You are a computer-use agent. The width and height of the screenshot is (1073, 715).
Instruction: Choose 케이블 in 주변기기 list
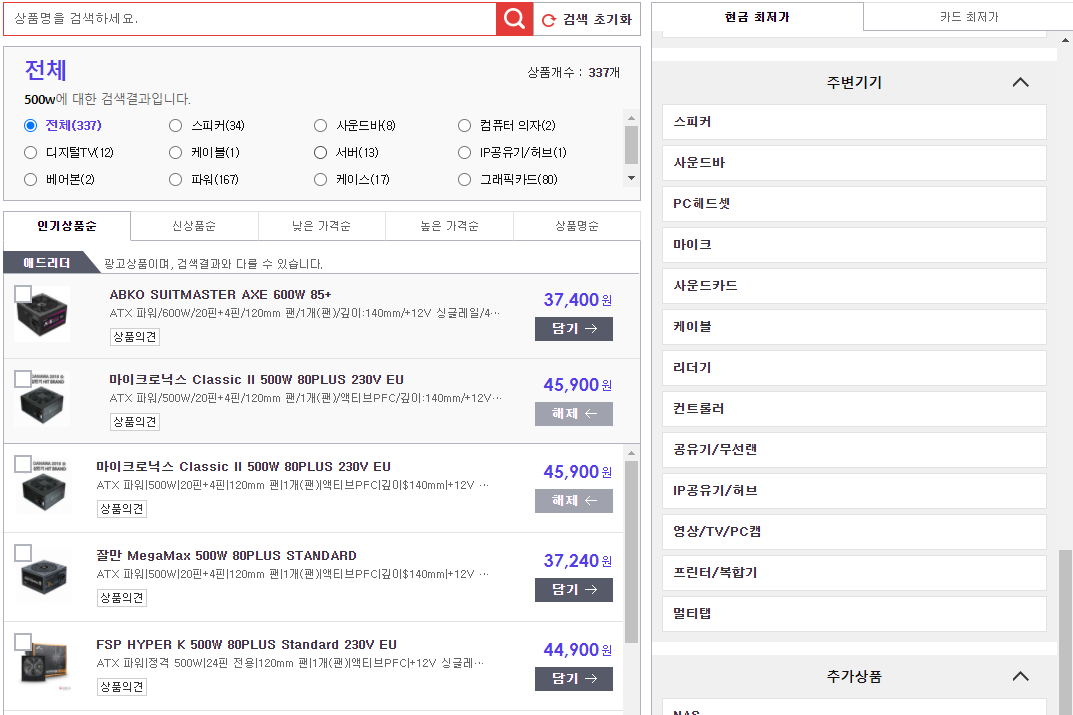[x=854, y=327]
